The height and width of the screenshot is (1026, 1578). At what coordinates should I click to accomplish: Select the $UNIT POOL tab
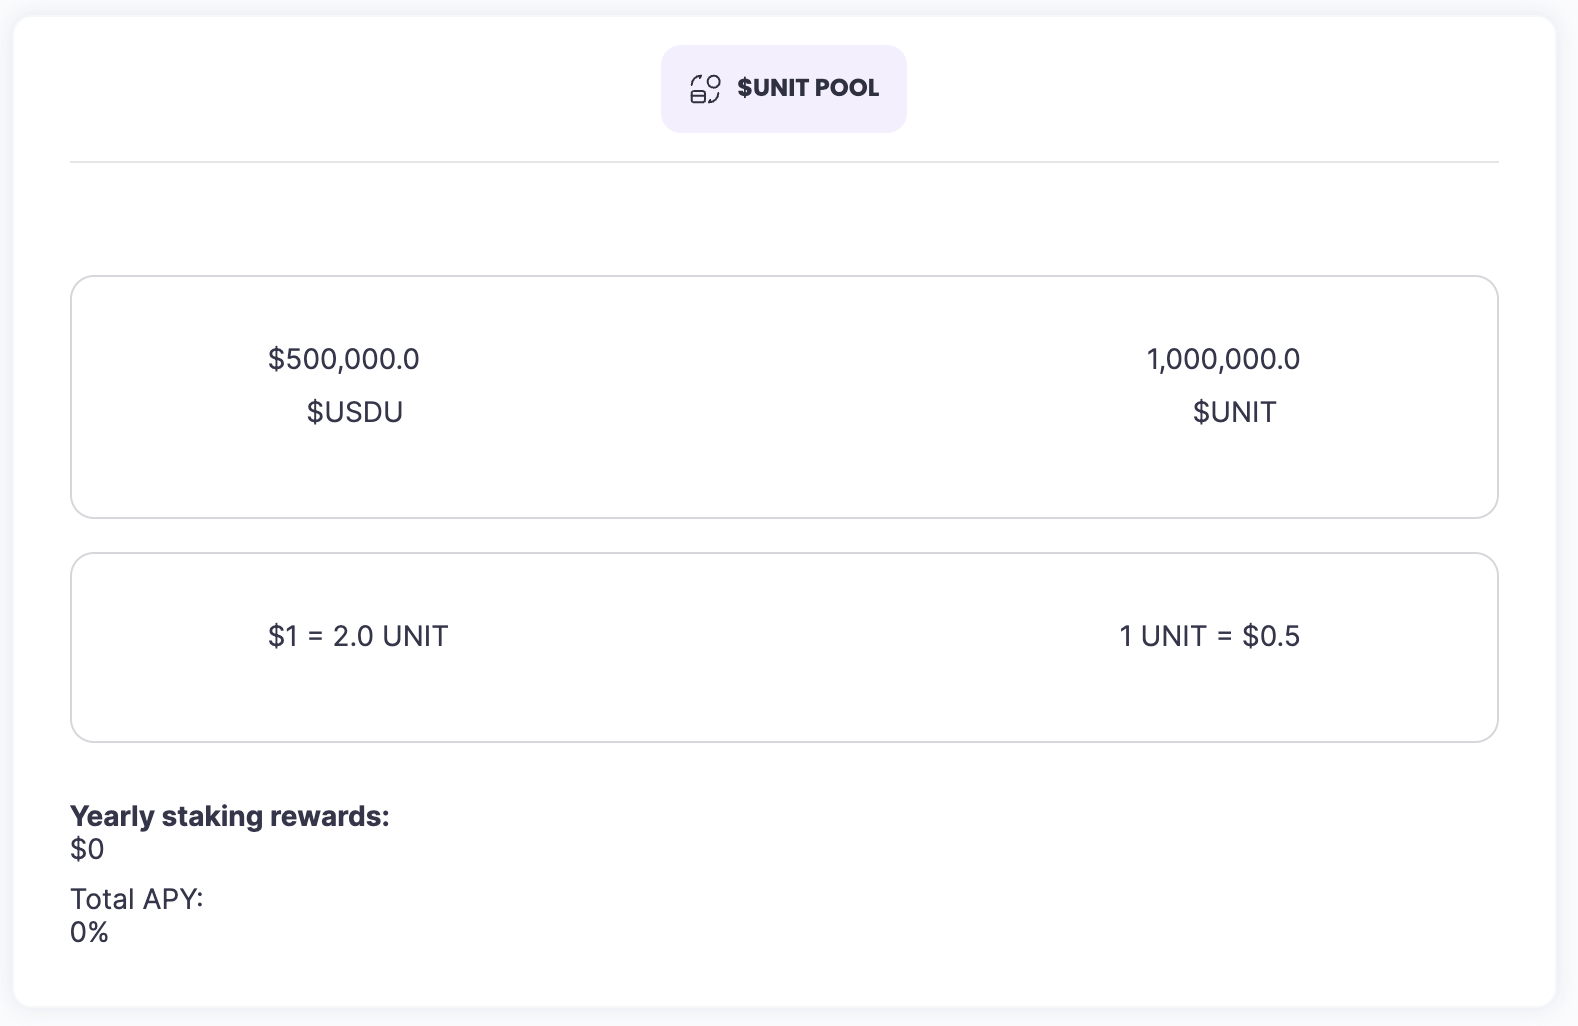click(x=783, y=89)
